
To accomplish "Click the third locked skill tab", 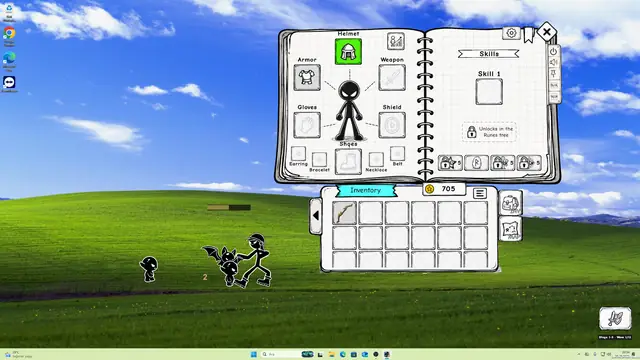I will click(x=502, y=163).
